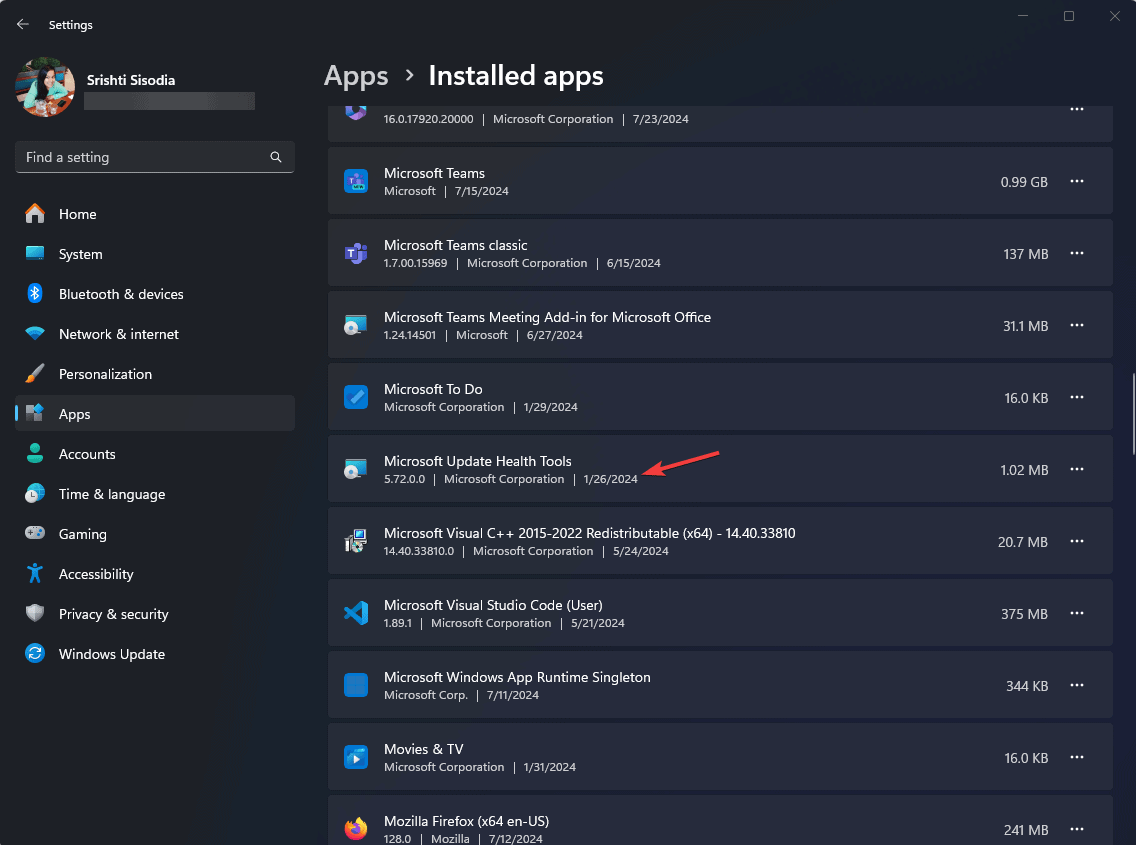Select the Microsoft Update Health Tools name
Screen dimensions: 1136x845
point(477,461)
